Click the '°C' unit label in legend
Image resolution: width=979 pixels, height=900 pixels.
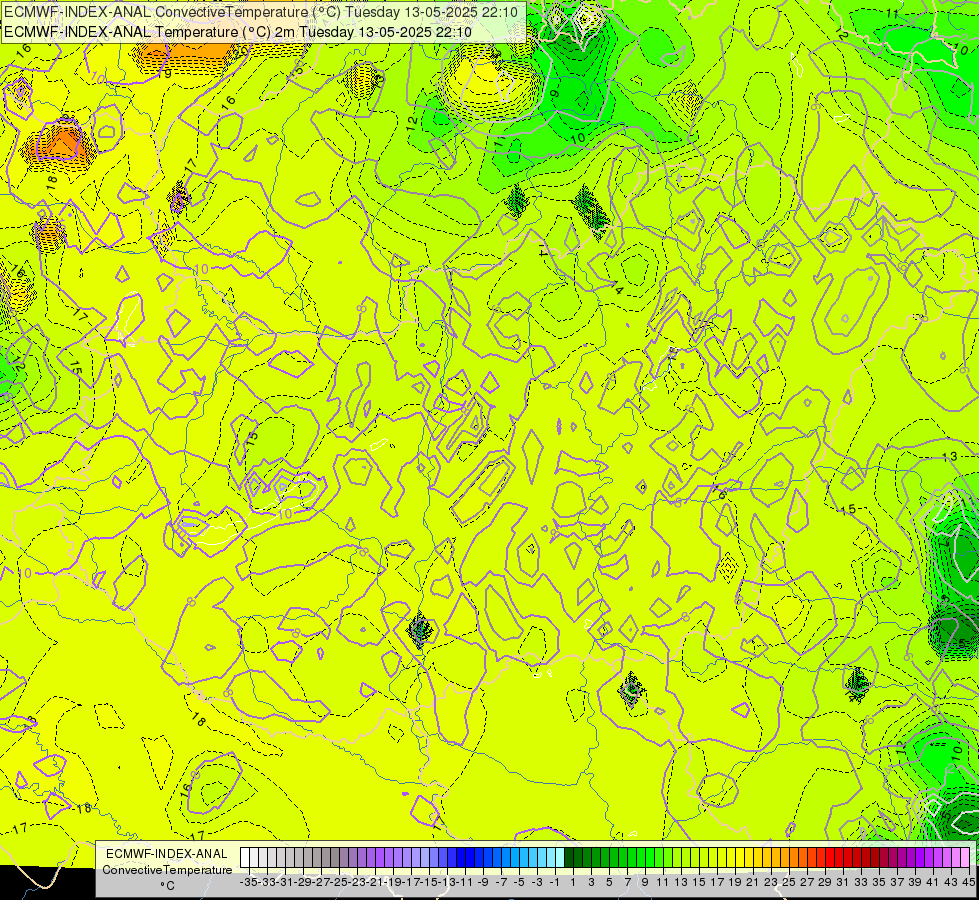coord(167,886)
